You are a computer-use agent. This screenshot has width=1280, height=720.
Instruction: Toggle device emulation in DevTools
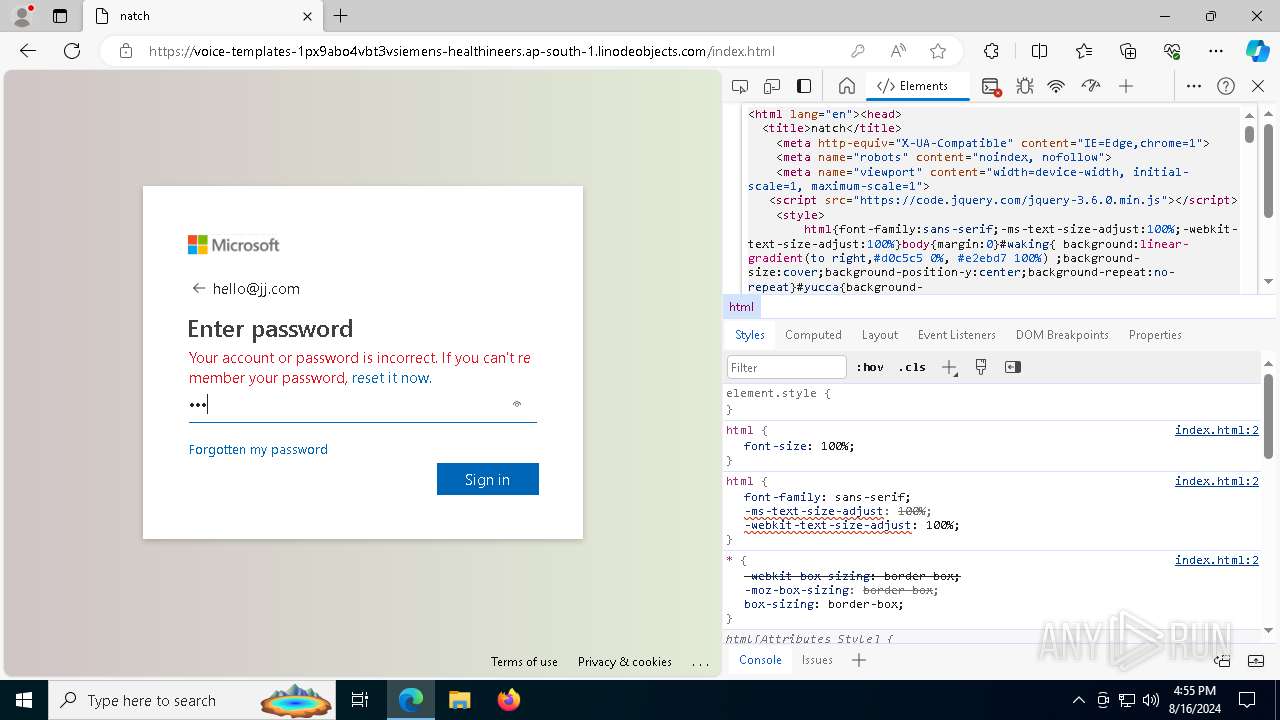pyautogui.click(x=772, y=86)
